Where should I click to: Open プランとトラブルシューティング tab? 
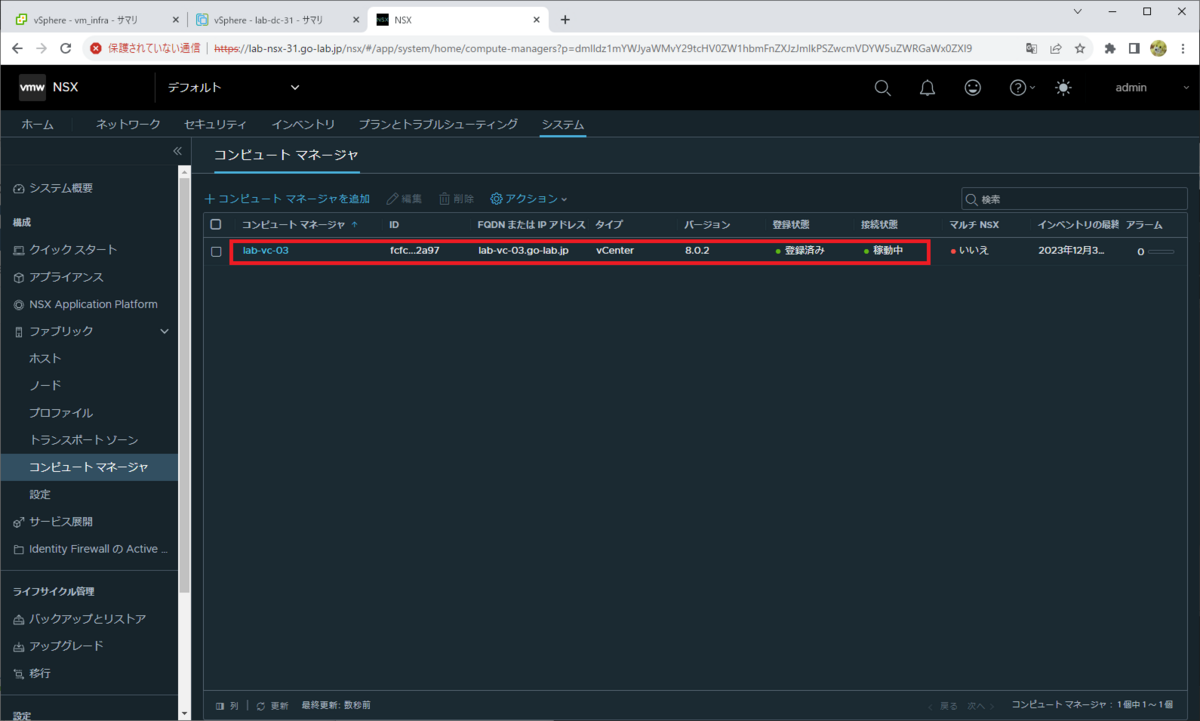pyautogui.click(x=438, y=124)
